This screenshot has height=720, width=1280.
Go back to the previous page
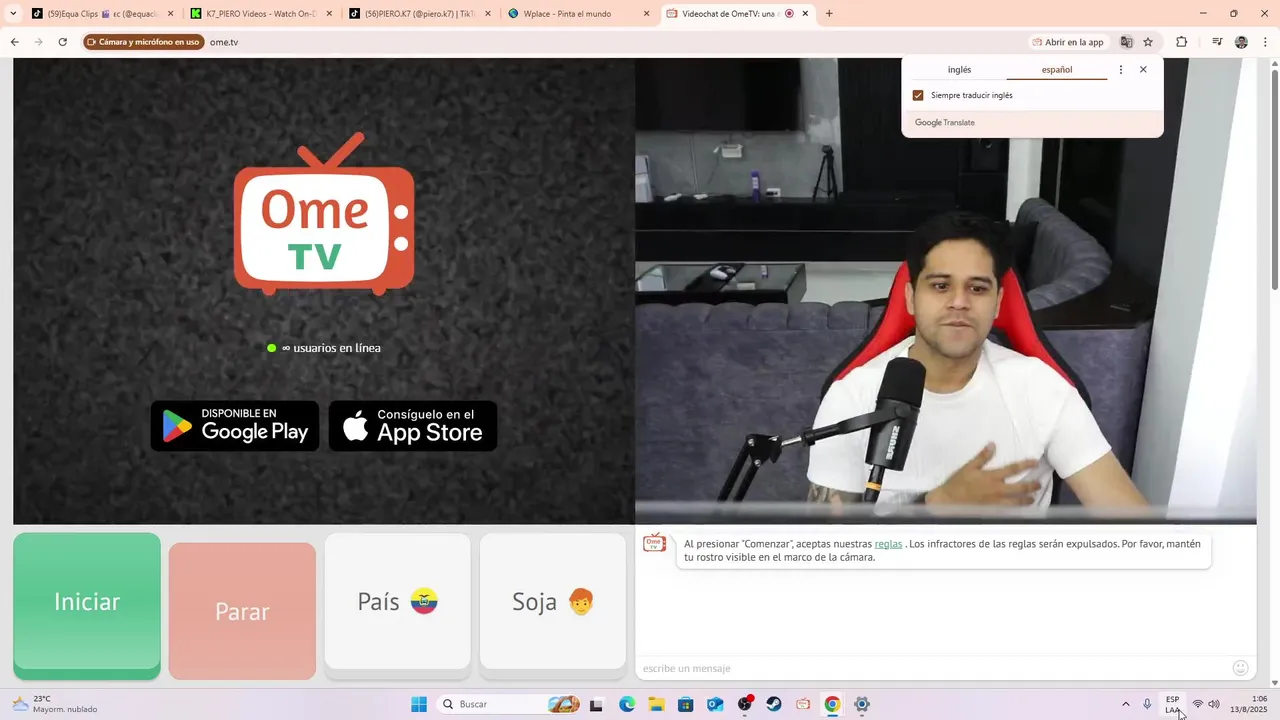[x=14, y=42]
